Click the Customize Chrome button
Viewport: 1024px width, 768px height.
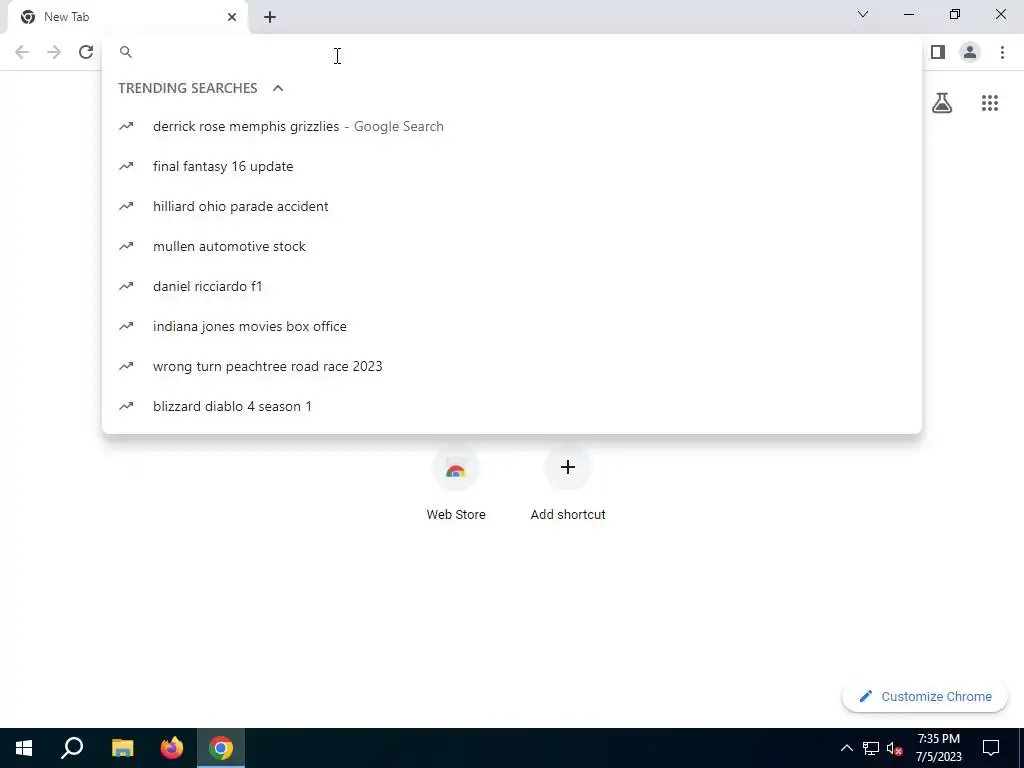(x=925, y=697)
